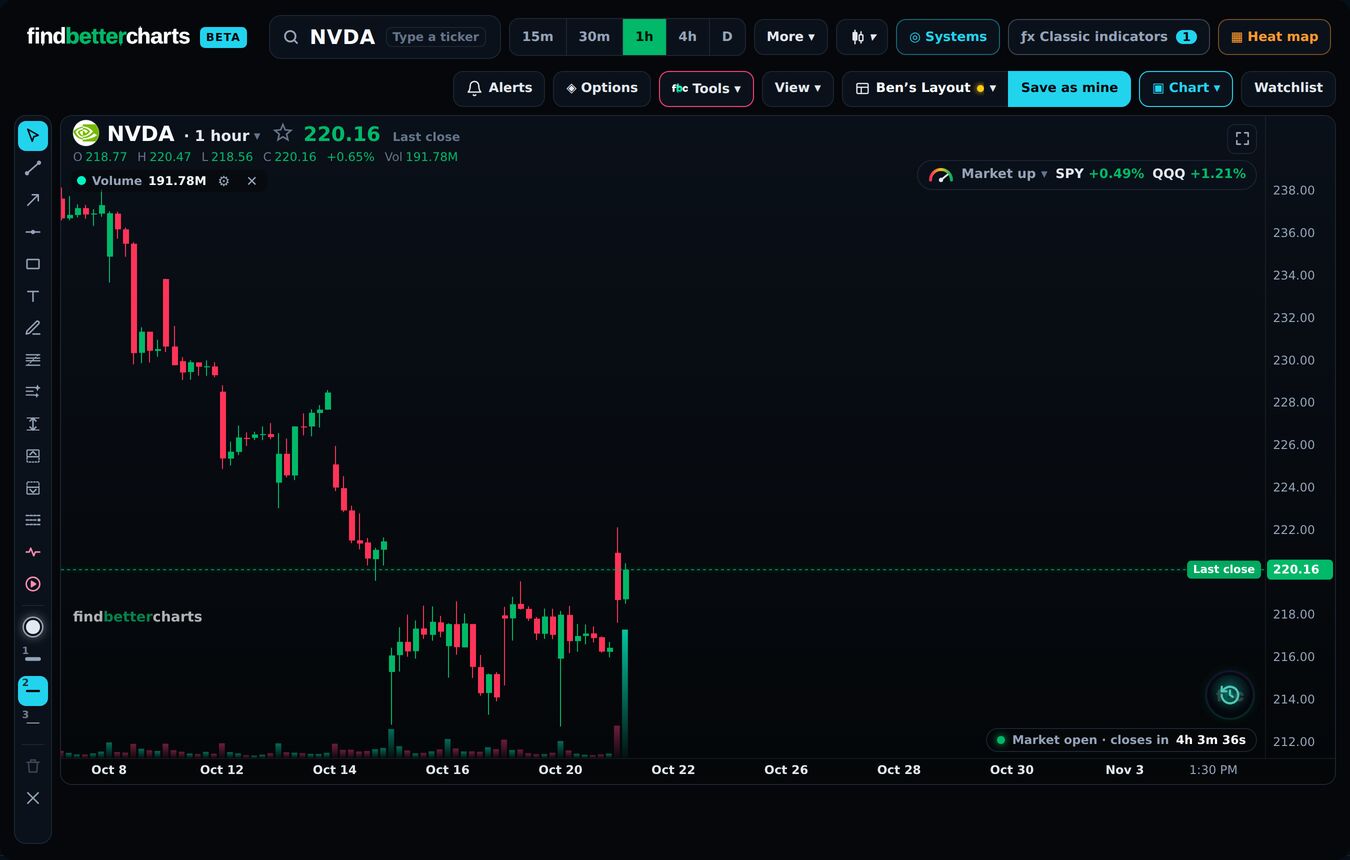This screenshot has width=1350, height=860.
Task: Select the cursor pointer tool
Action: [x=33, y=136]
